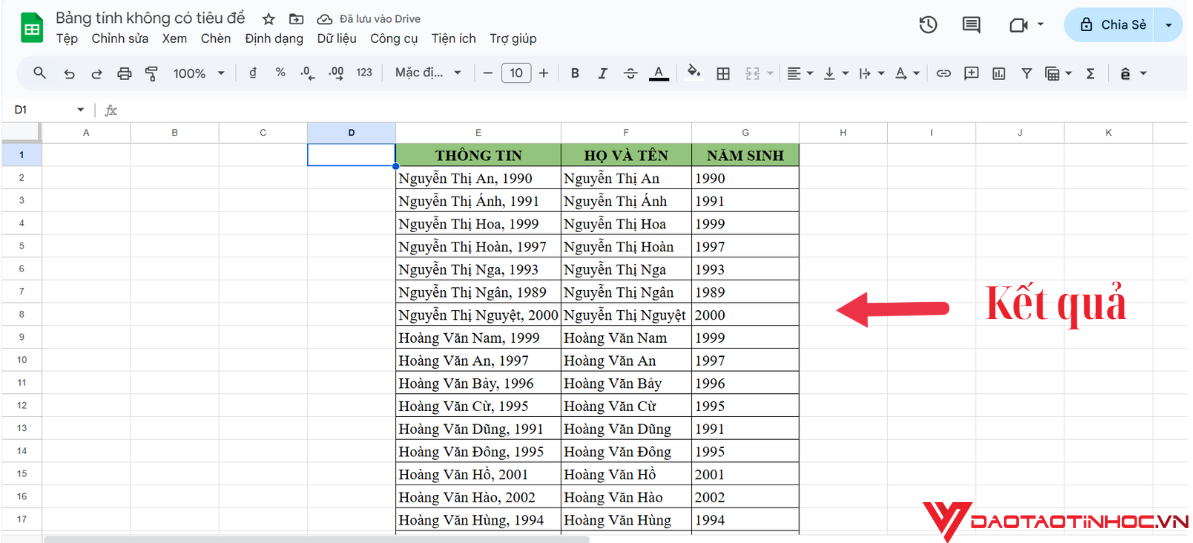This screenshot has height=543, width=1193.
Task: Open the 100% zoom dropdown
Action: pyautogui.click(x=199, y=74)
